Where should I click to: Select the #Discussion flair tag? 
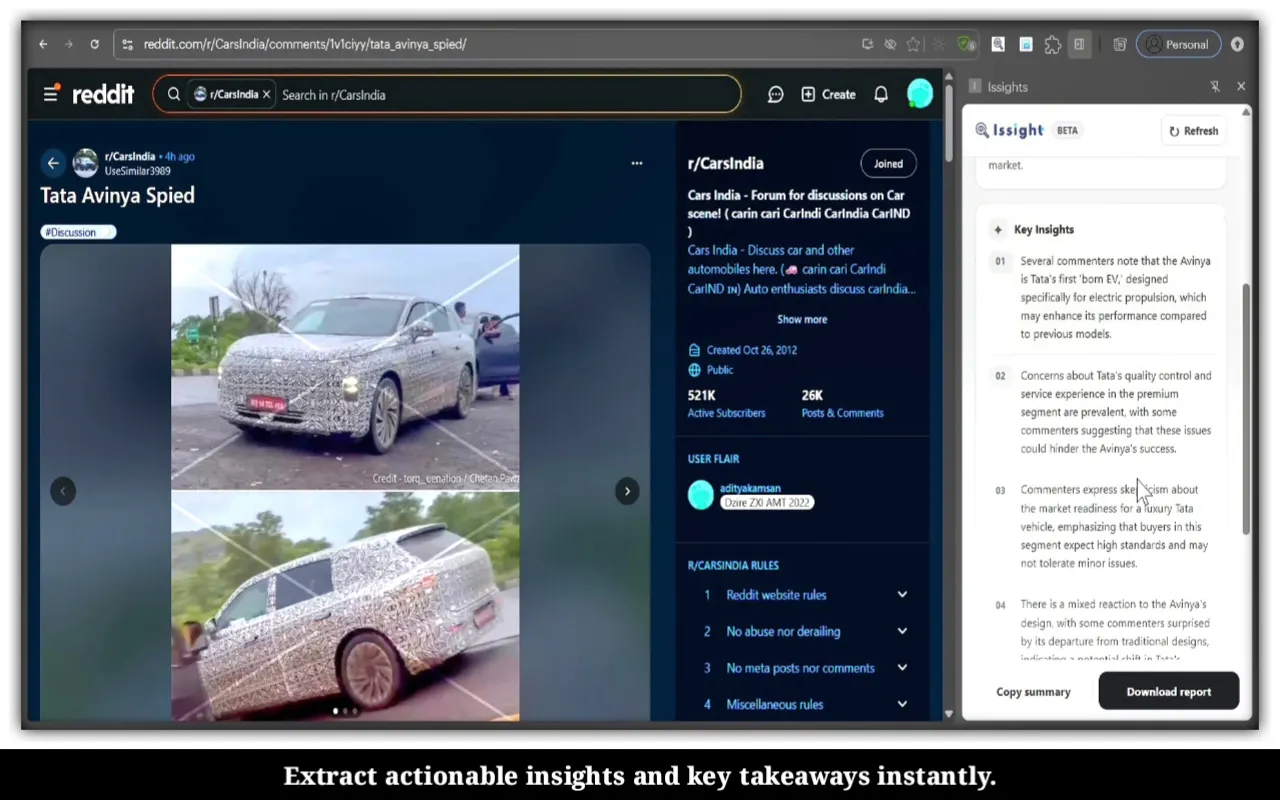(x=78, y=232)
